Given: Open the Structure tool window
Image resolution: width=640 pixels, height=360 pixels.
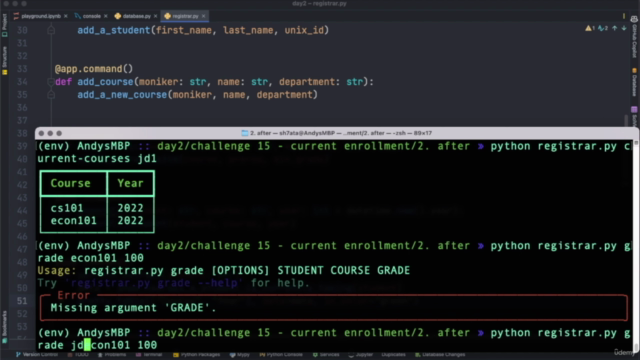Looking at the screenshot, I should coord(4,60).
